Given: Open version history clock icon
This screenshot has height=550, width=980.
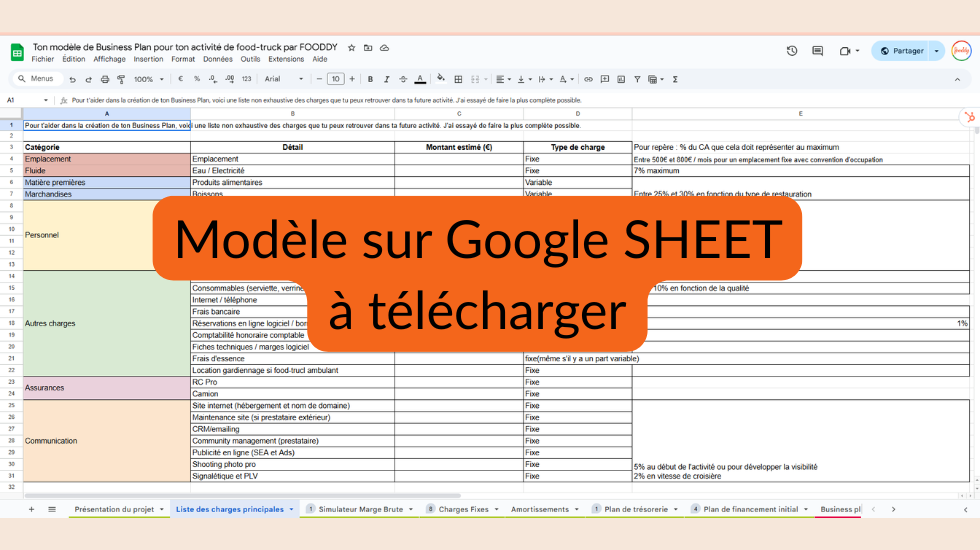Looking at the screenshot, I should point(792,51).
